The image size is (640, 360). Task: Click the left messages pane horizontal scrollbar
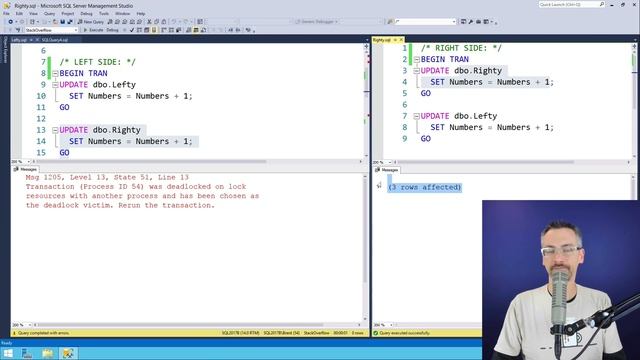coord(180,325)
